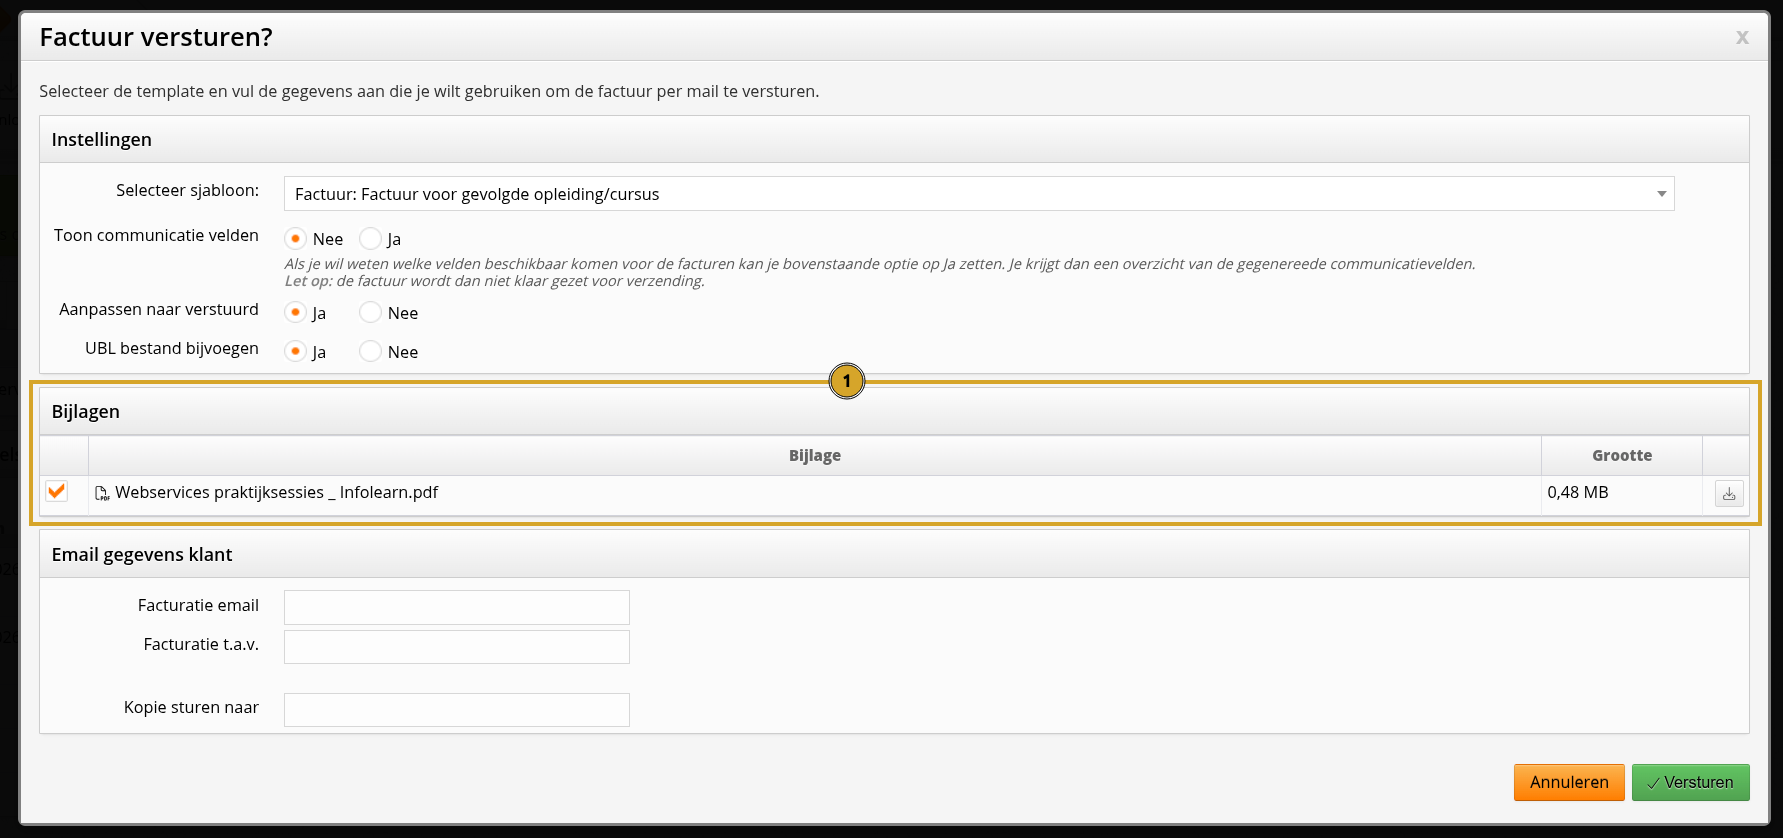Click the Kopie sturen naar field
The width and height of the screenshot is (1783, 838).
(457, 710)
